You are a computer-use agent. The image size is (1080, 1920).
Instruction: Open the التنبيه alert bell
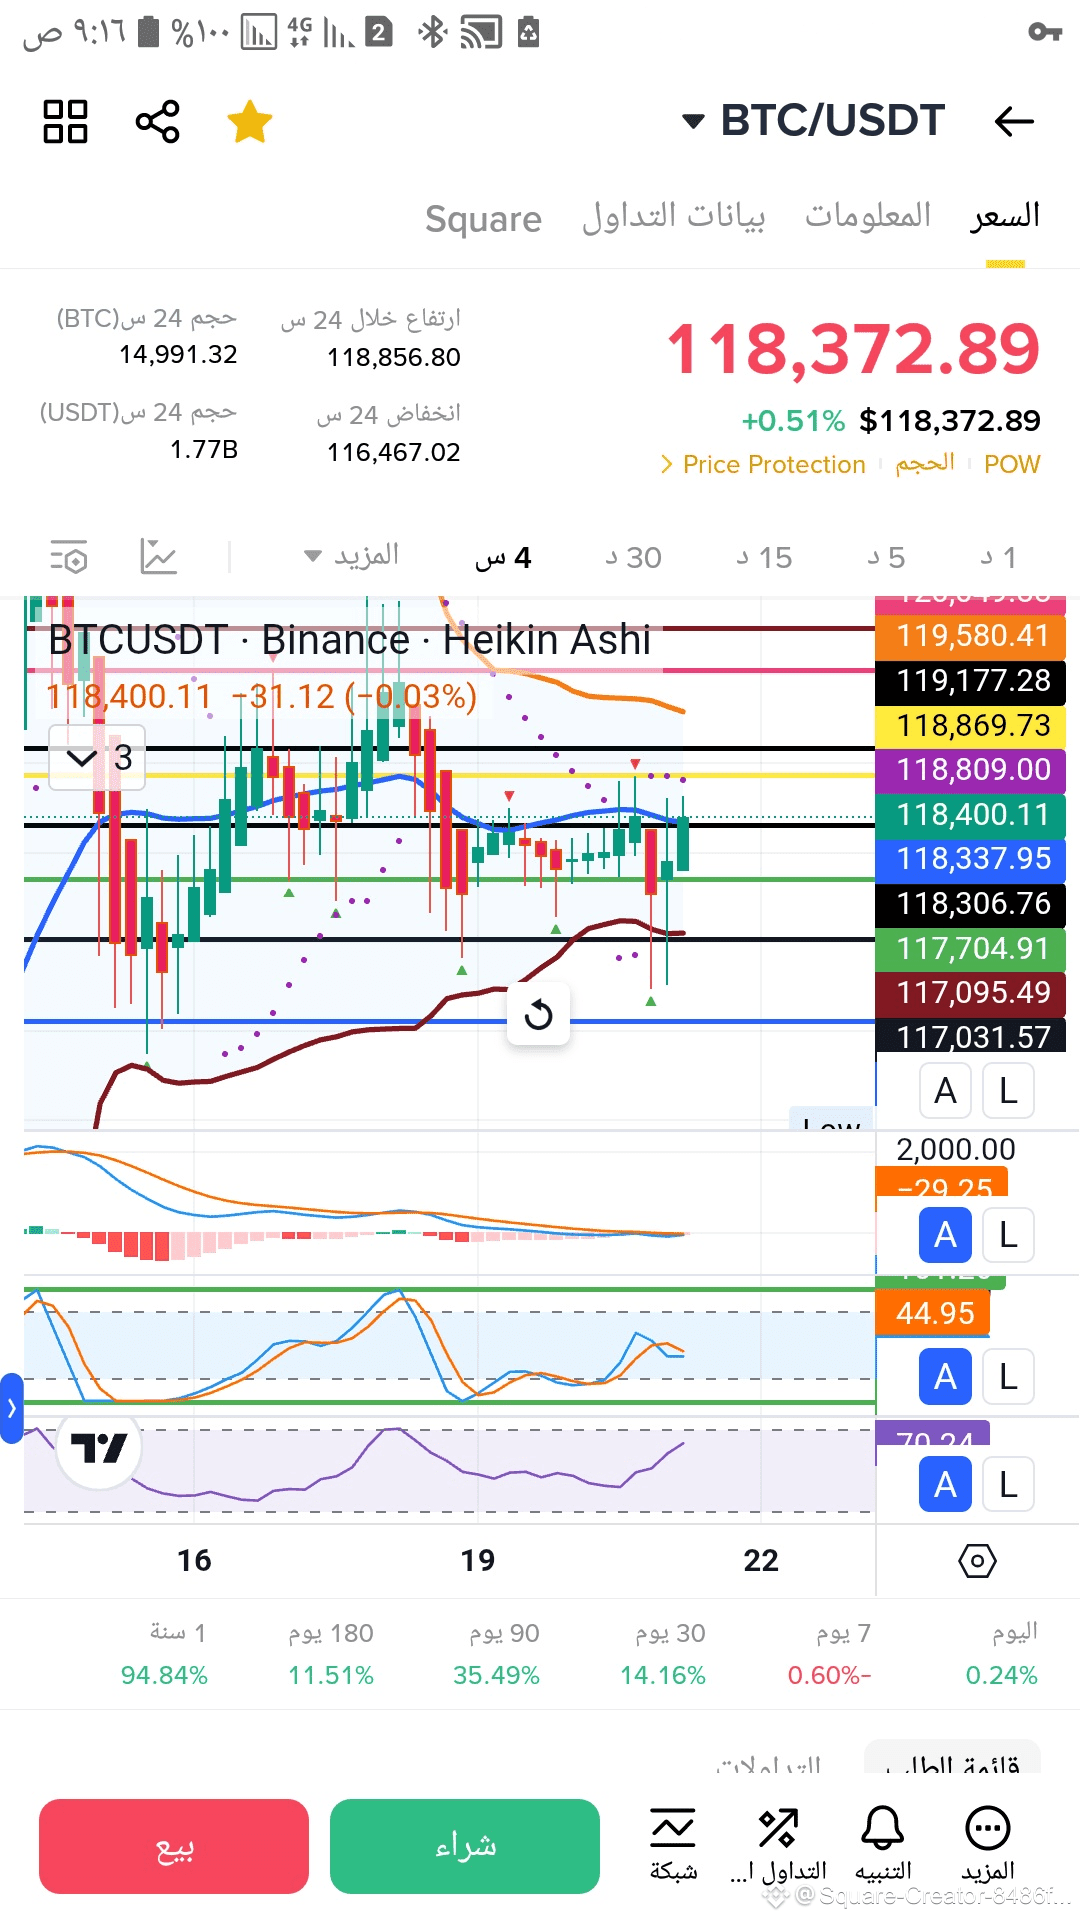click(x=883, y=1845)
